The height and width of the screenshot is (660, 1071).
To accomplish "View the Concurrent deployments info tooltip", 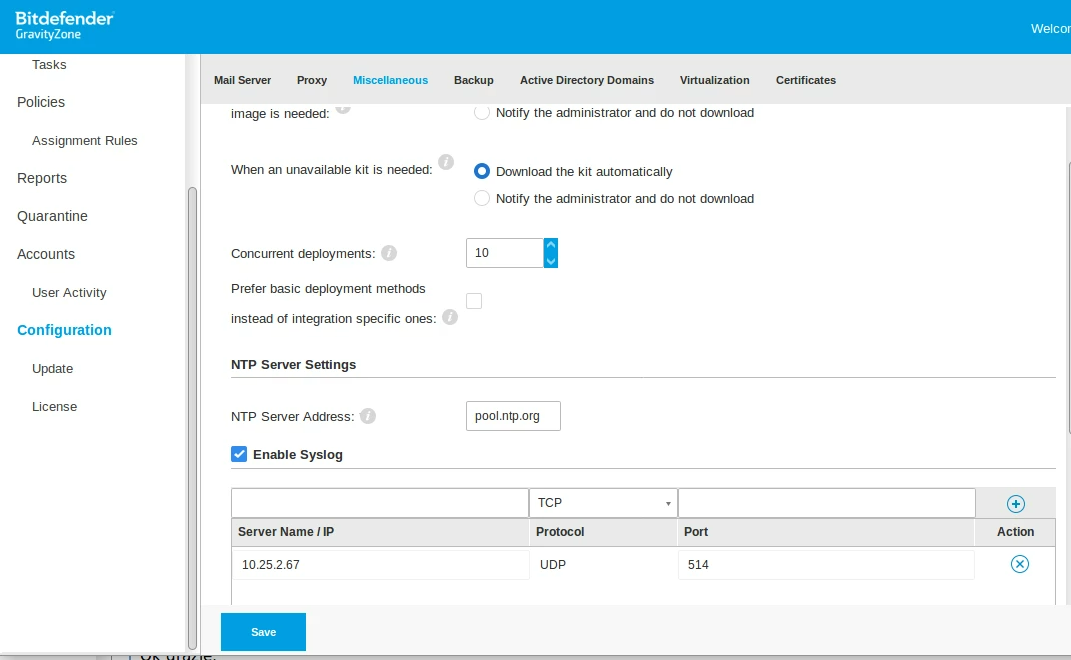I will click(x=388, y=253).
